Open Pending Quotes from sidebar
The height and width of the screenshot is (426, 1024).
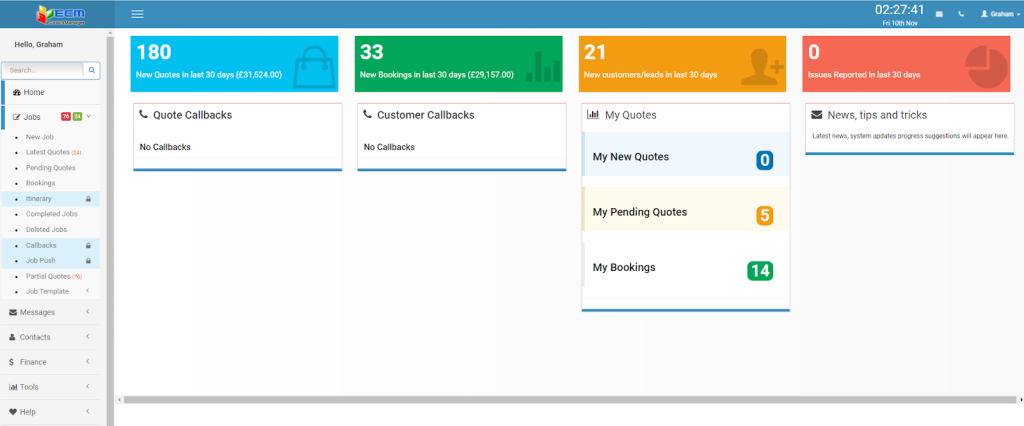pos(50,168)
